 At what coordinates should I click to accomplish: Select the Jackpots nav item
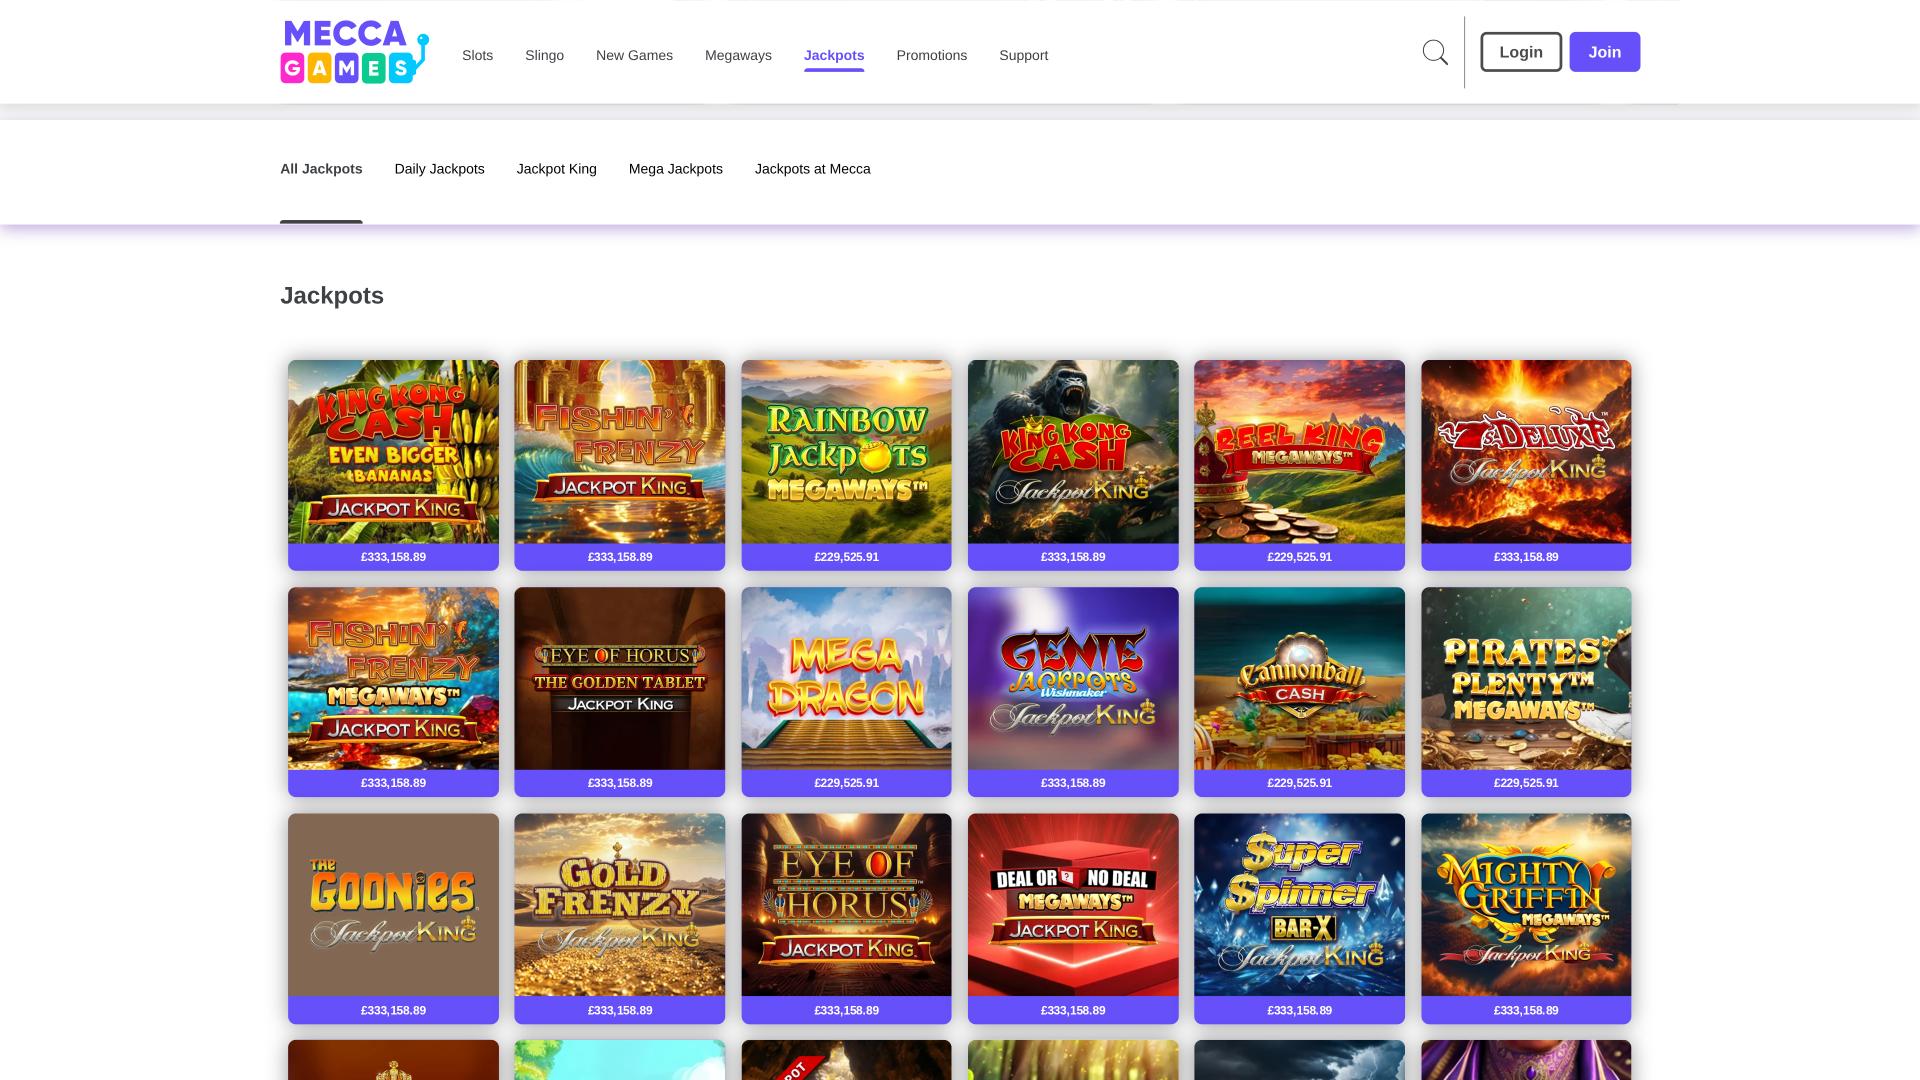(x=834, y=55)
